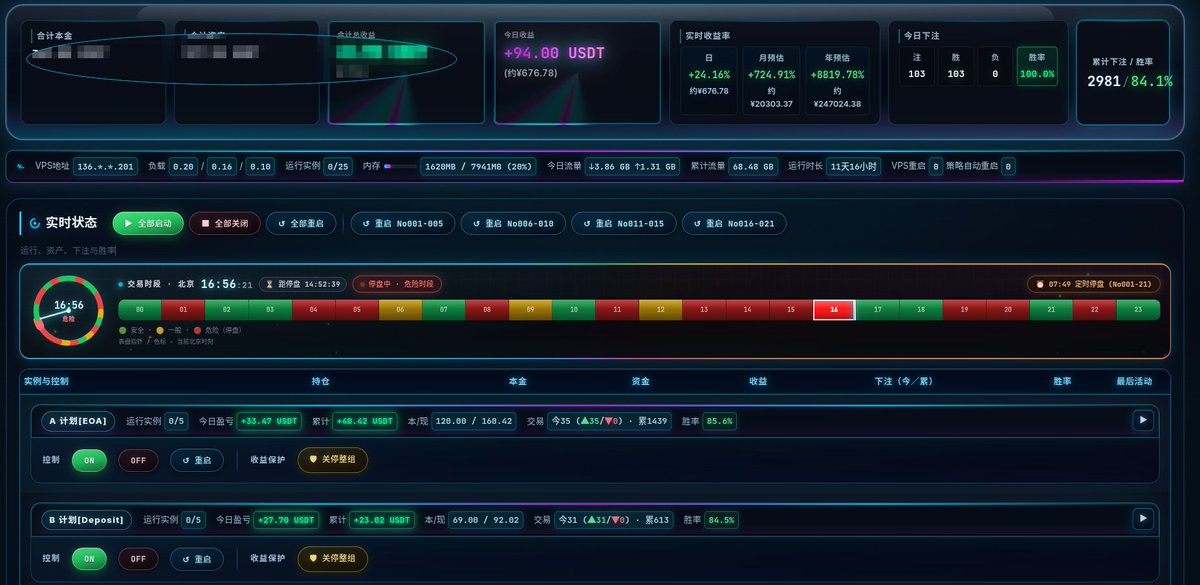Restart the A 计划[EOA] group
Image resolution: width=1200 pixels, height=585 pixels.
tap(196, 460)
